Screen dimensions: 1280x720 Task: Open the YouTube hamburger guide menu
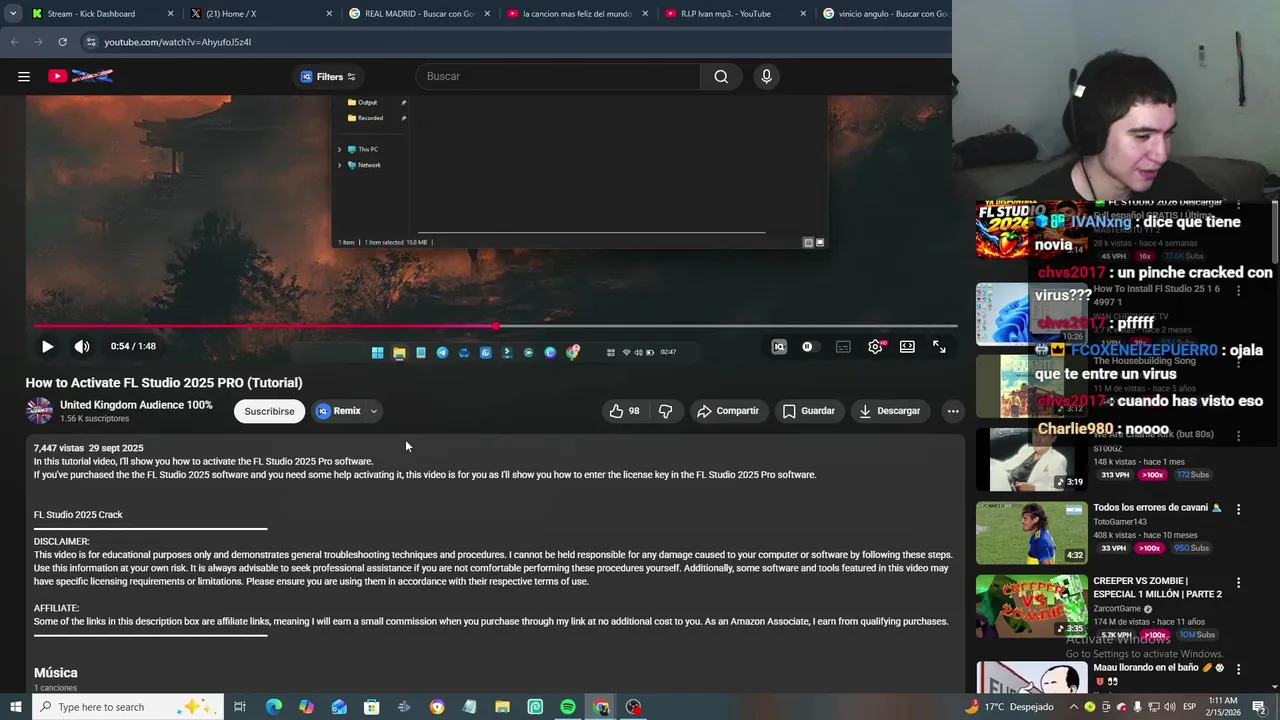point(24,76)
